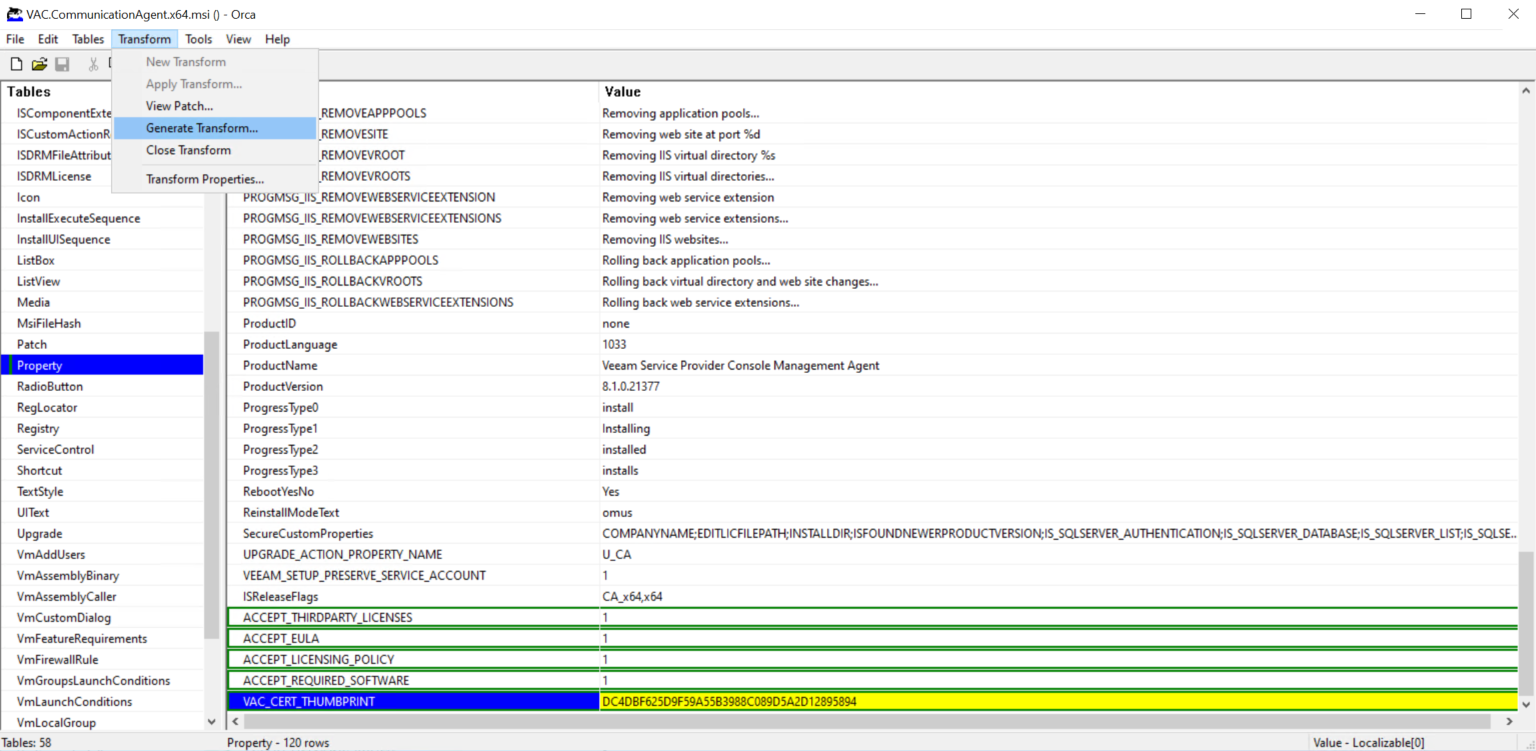Click the New file icon on the toolbar
Image resolution: width=1536 pixels, height=751 pixels.
[x=16, y=63]
